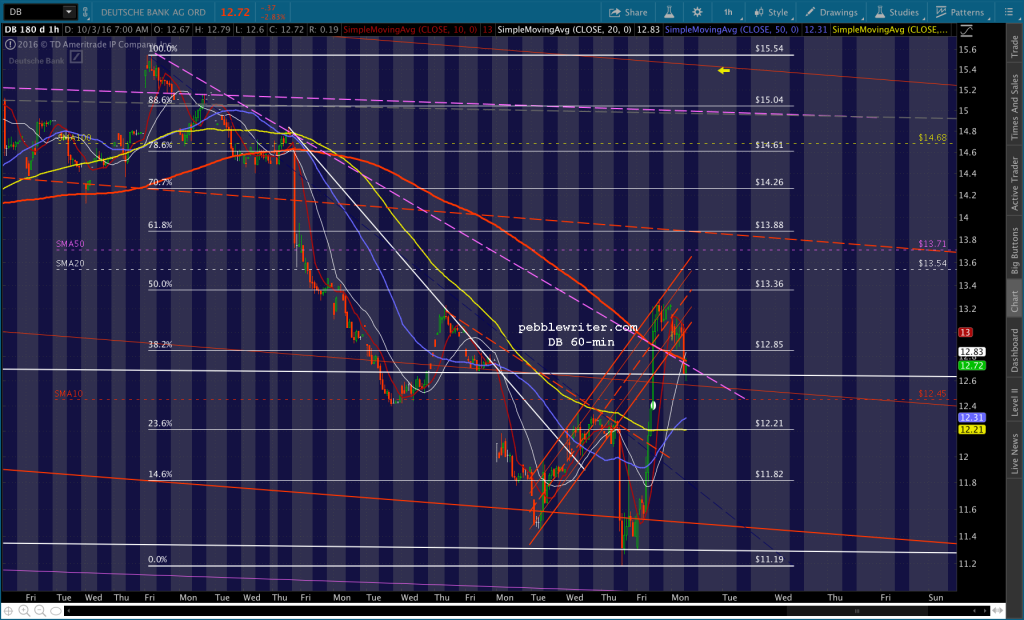The width and height of the screenshot is (1024, 620).
Task: Click the red 13 price axis bubble
Action: coord(965,333)
